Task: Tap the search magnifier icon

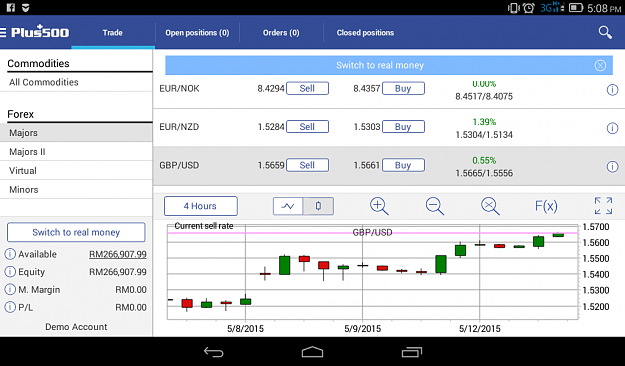Action: [x=605, y=32]
